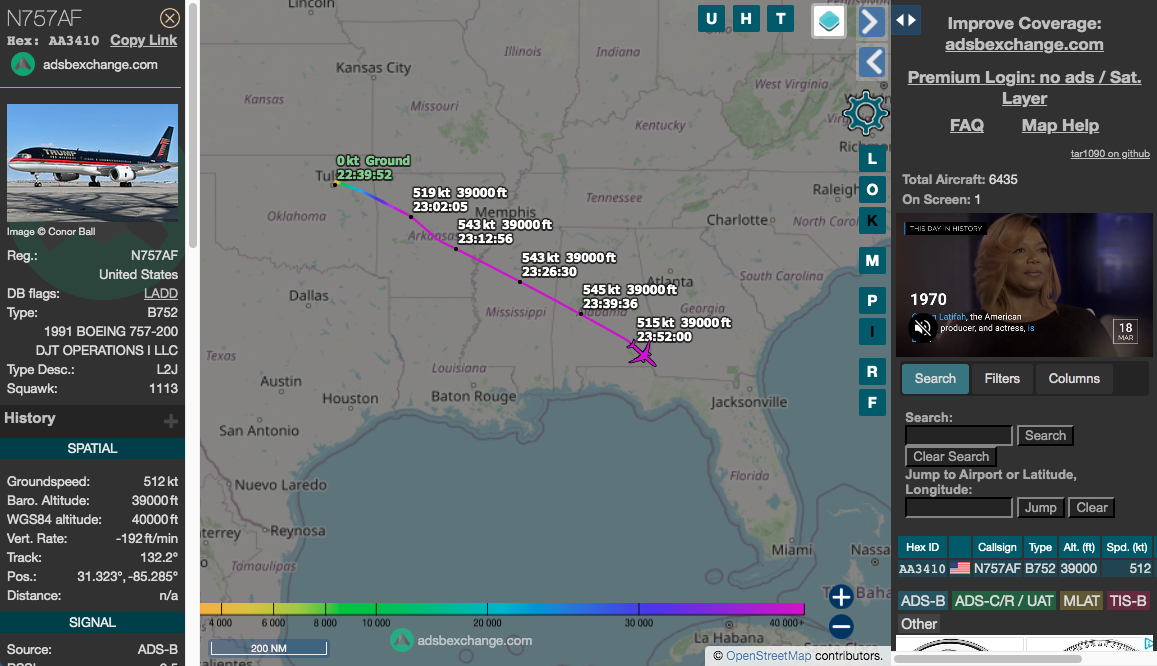
Task: Click the Trump 757 aircraft photo thumbnail
Action: click(x=92, y=162)
